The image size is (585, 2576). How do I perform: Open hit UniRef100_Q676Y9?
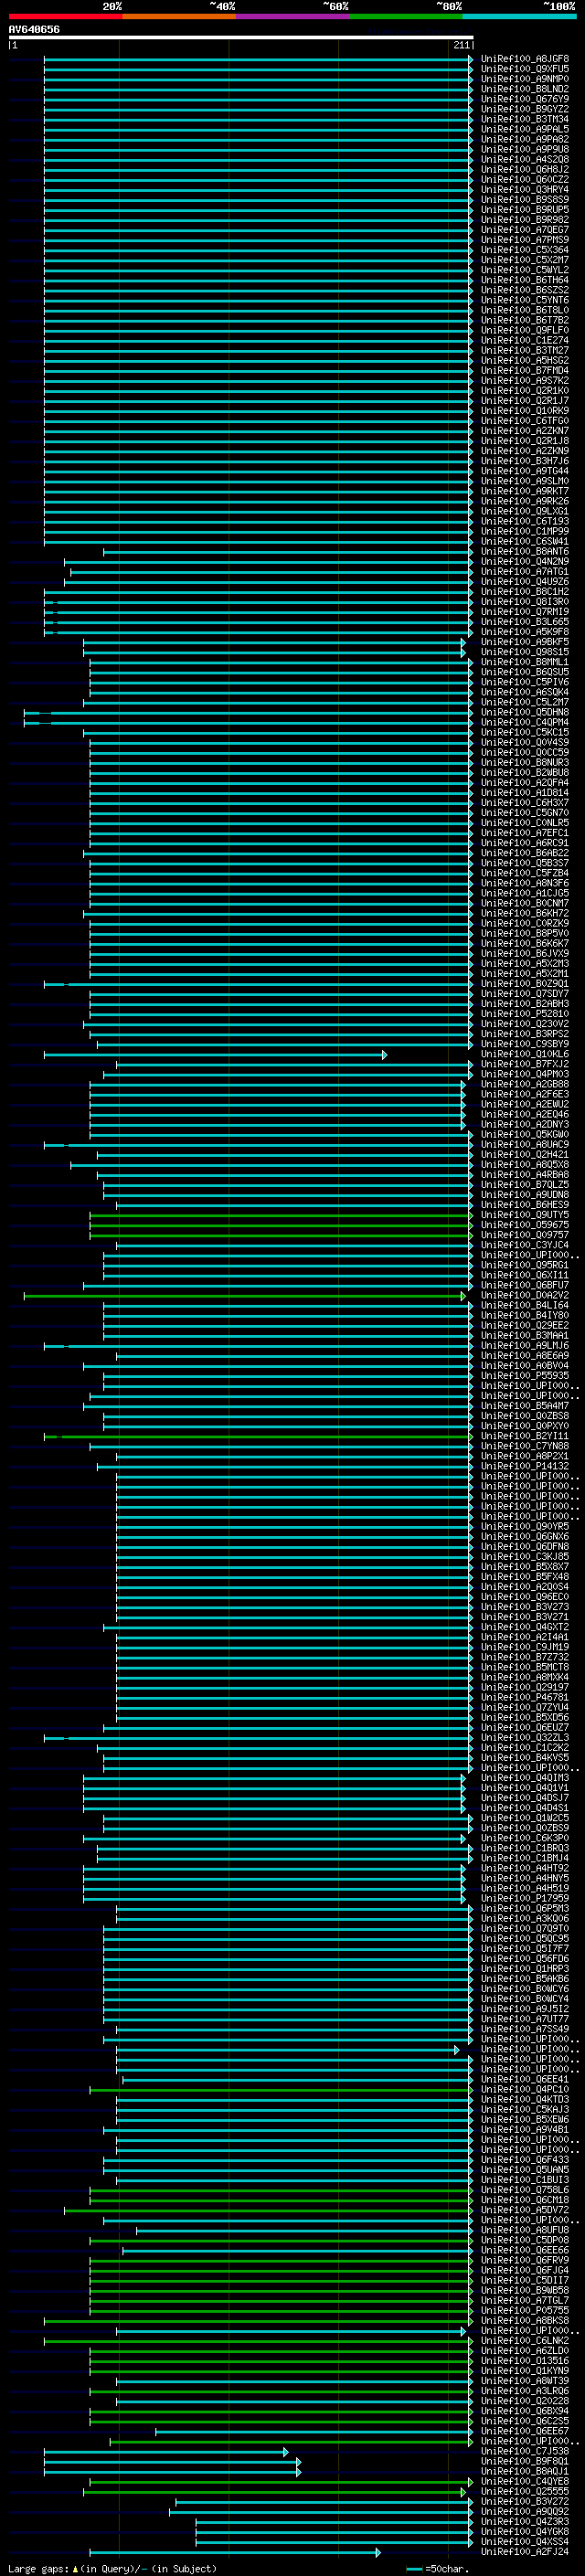524,99
